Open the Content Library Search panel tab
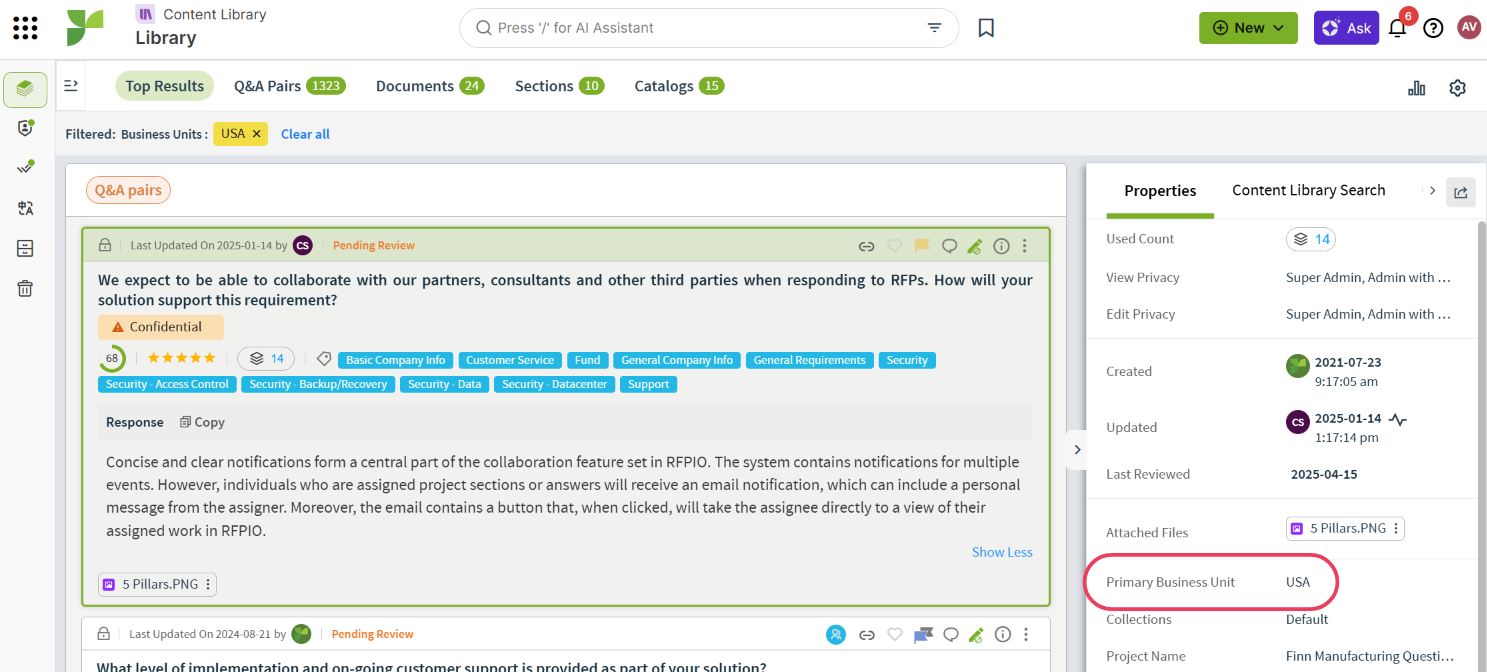The width and height of the screenshot is (1487, 672). [x=1308, y=190]
